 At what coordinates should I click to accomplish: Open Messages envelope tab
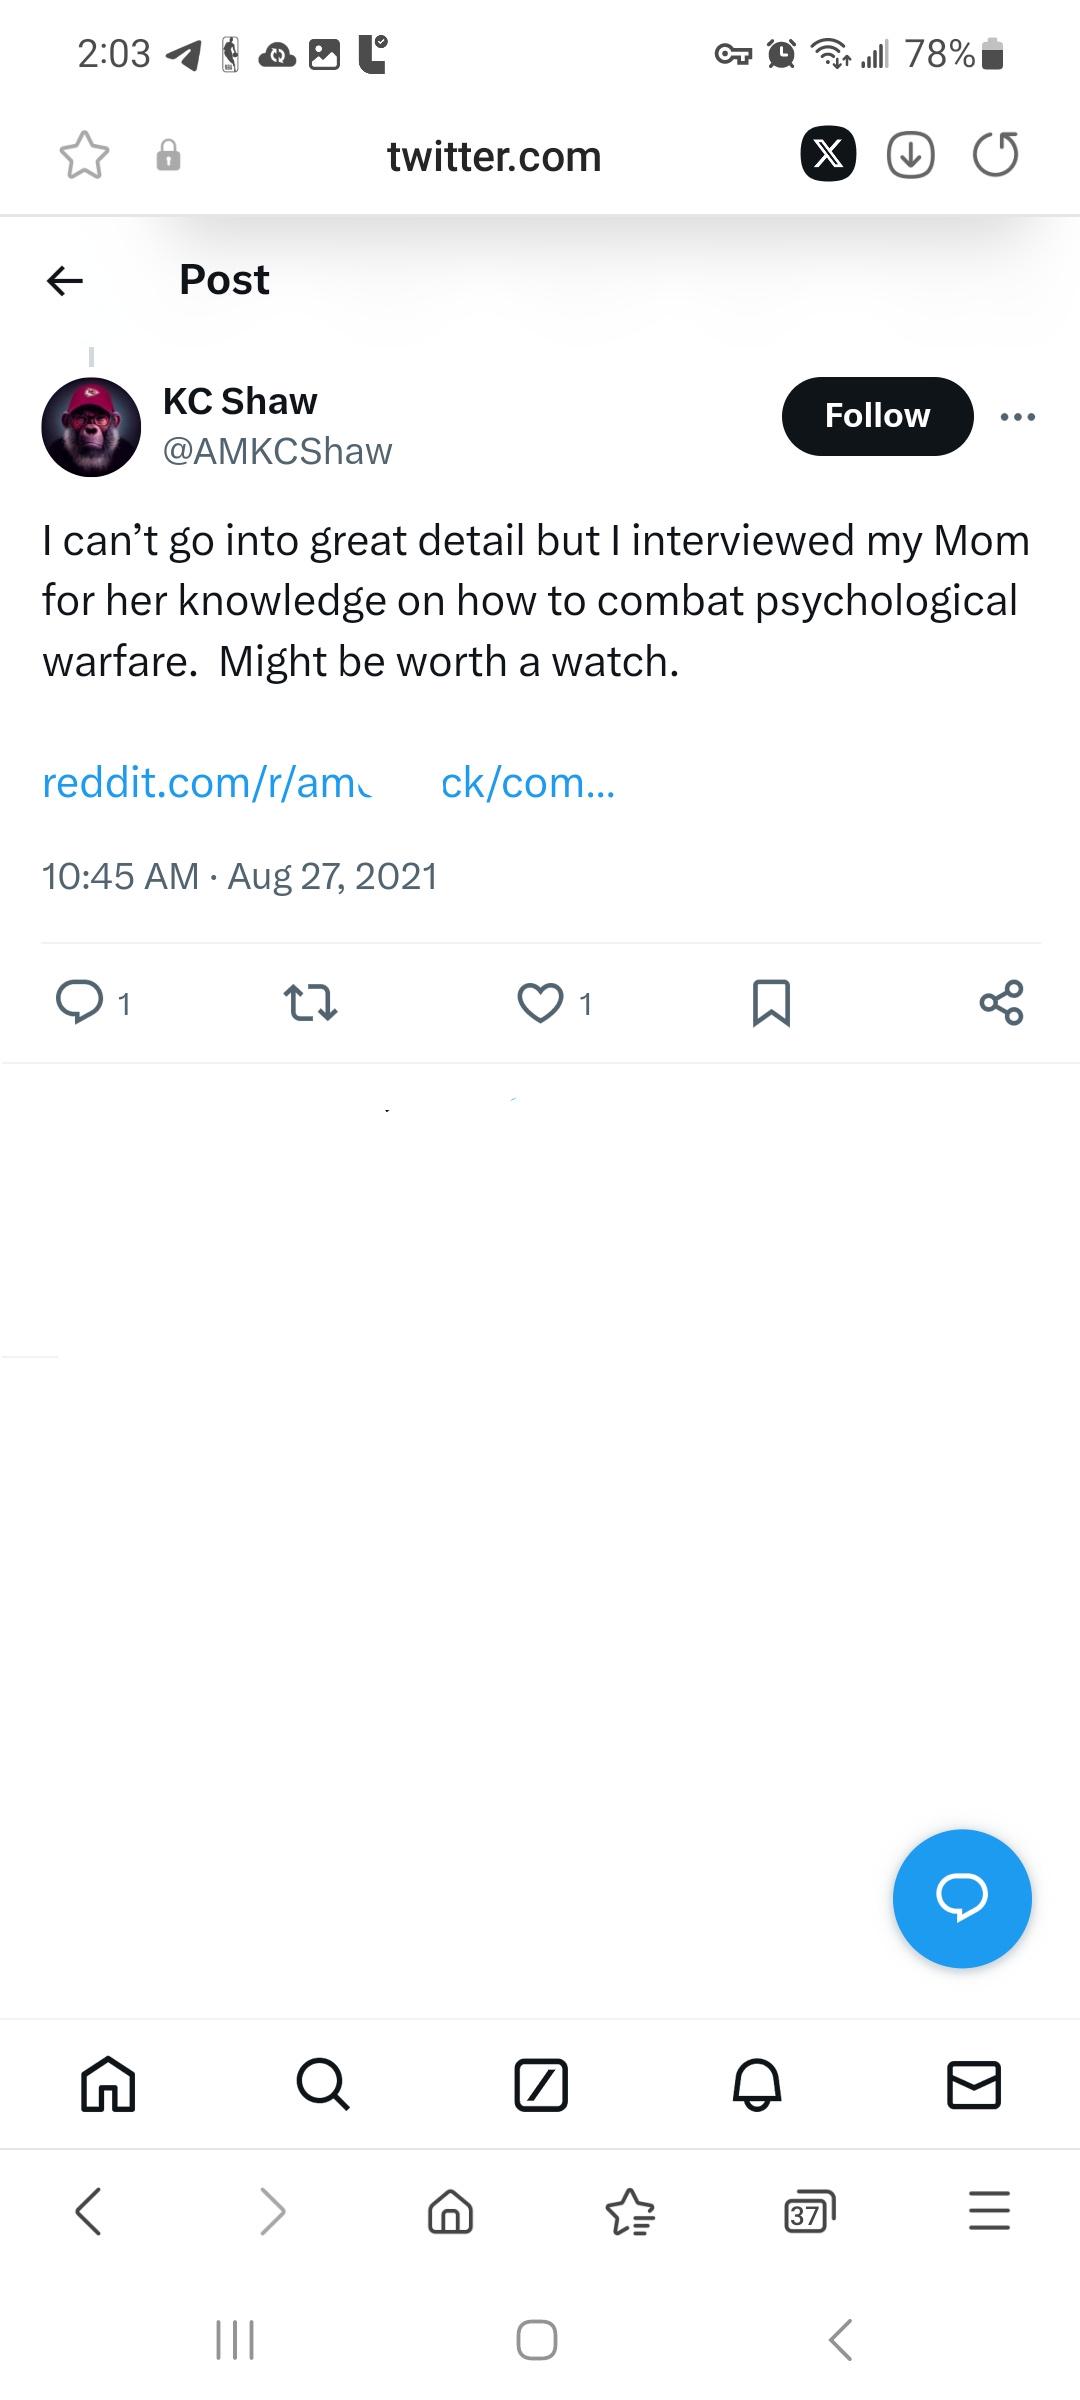(x=973, y=2085)
